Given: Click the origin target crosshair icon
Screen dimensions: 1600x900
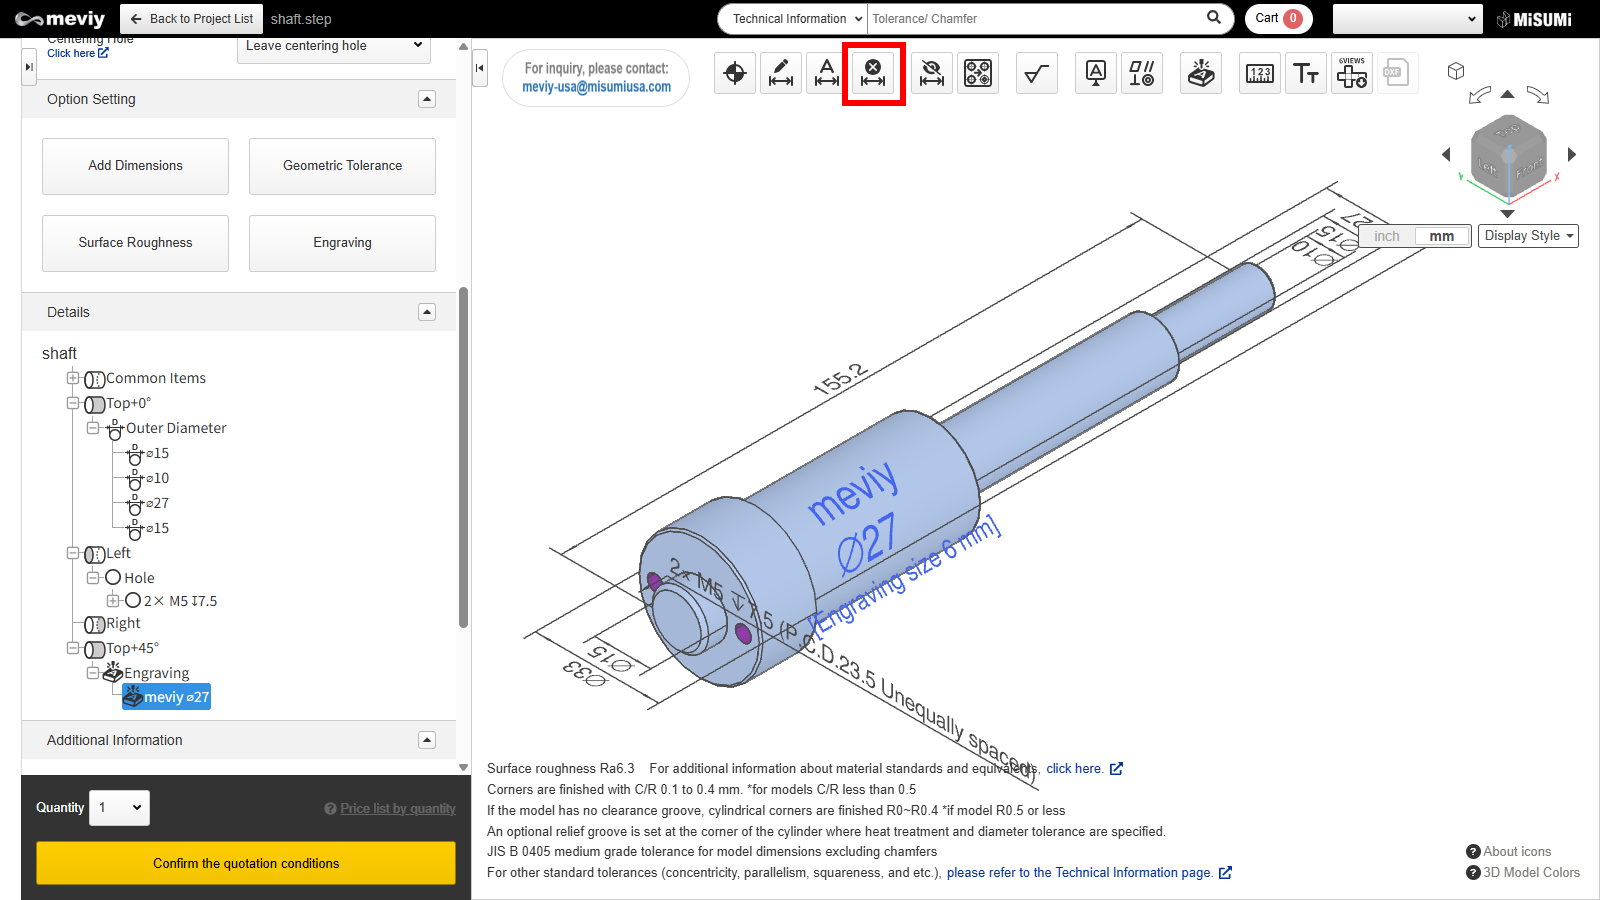Looking at the screenshot, I should (735, 73).
